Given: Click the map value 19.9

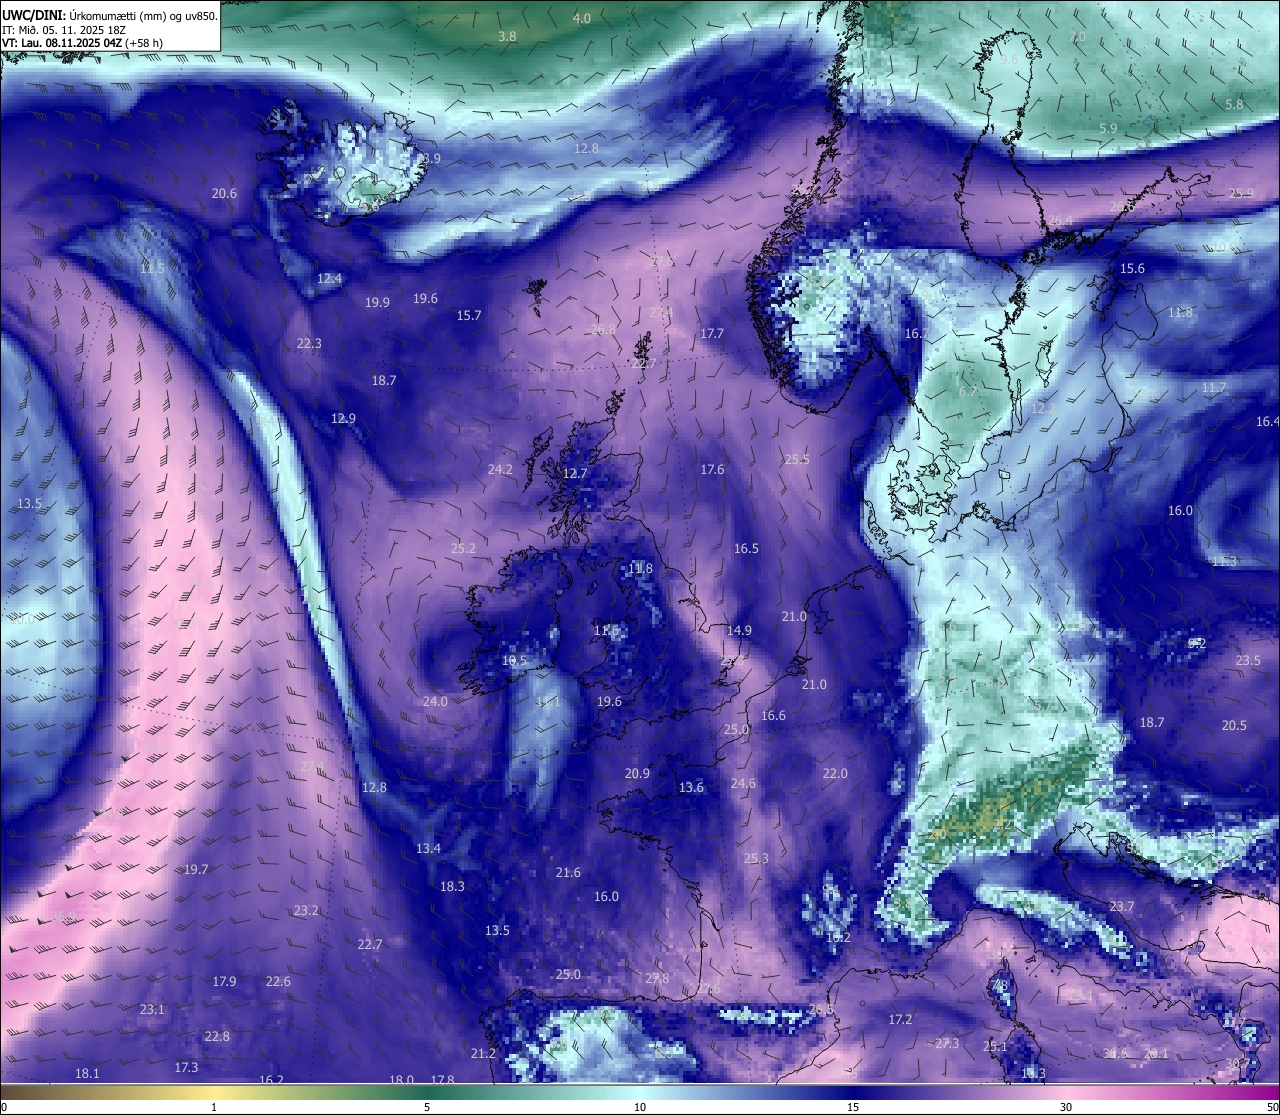Looking at the screenshot, I should pos(377,303).
